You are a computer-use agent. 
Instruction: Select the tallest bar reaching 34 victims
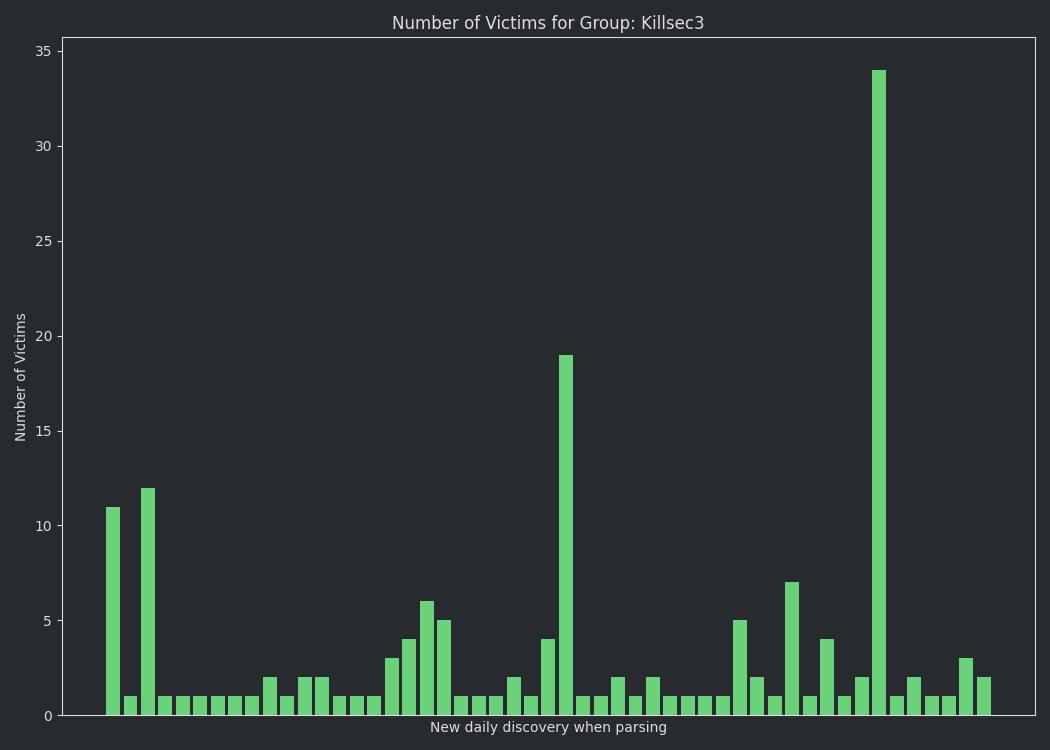tap(879, 392)
